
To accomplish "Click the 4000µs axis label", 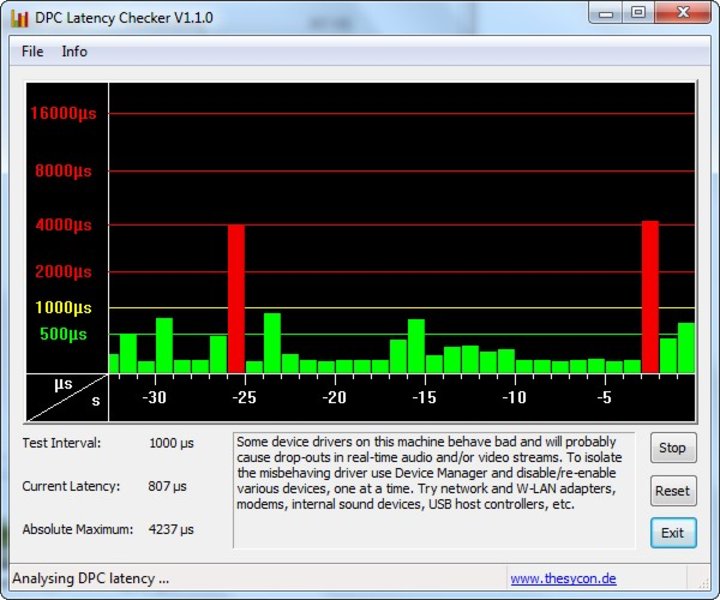I will (63, 225).
